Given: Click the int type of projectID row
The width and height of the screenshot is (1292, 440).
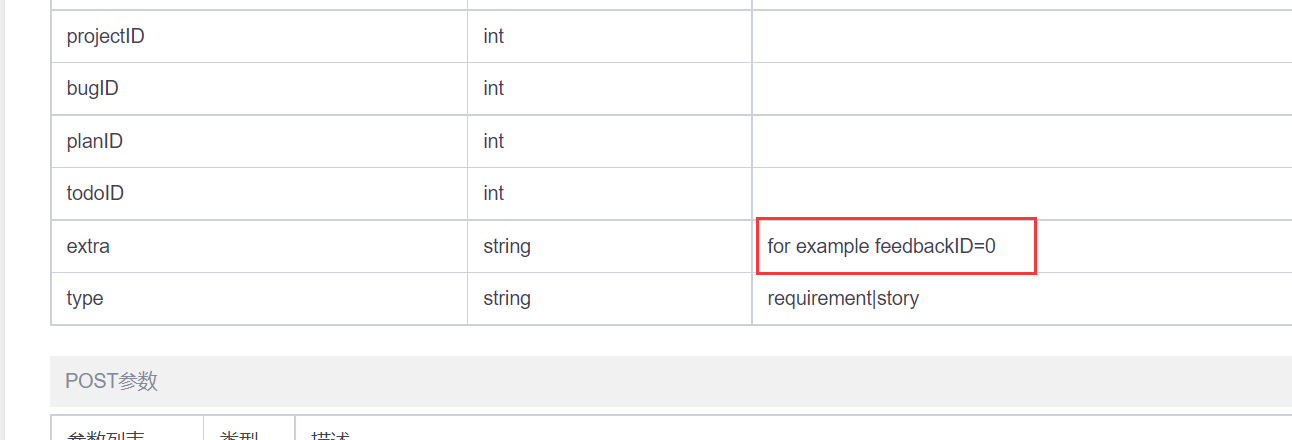Looking at the screenshot, I should pyautogui.click(x=494, y=37).
